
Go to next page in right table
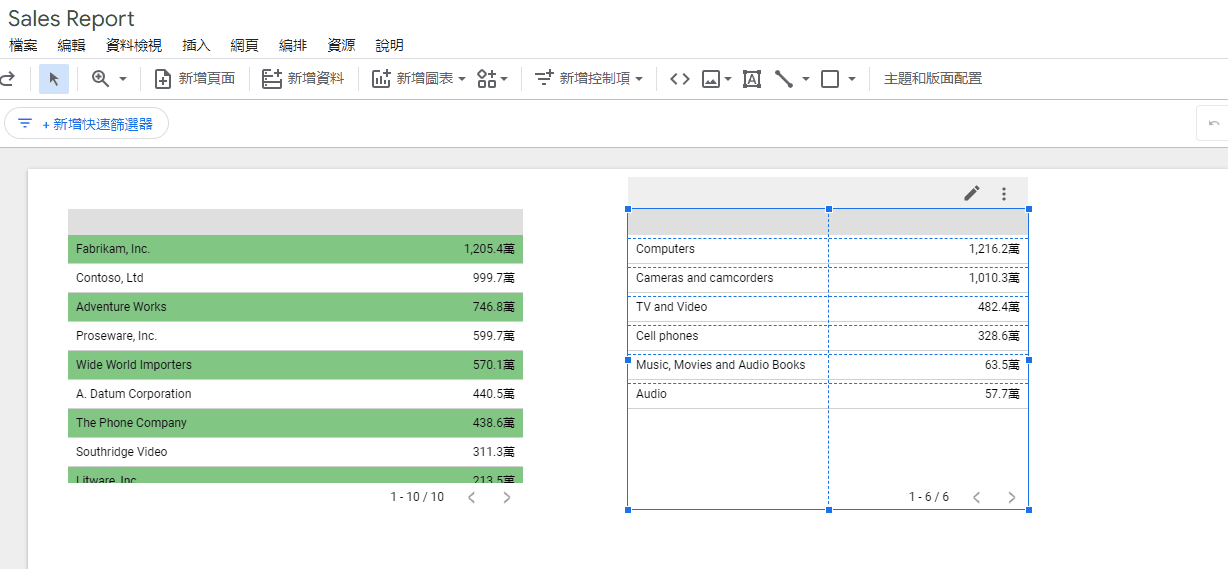1012,497
